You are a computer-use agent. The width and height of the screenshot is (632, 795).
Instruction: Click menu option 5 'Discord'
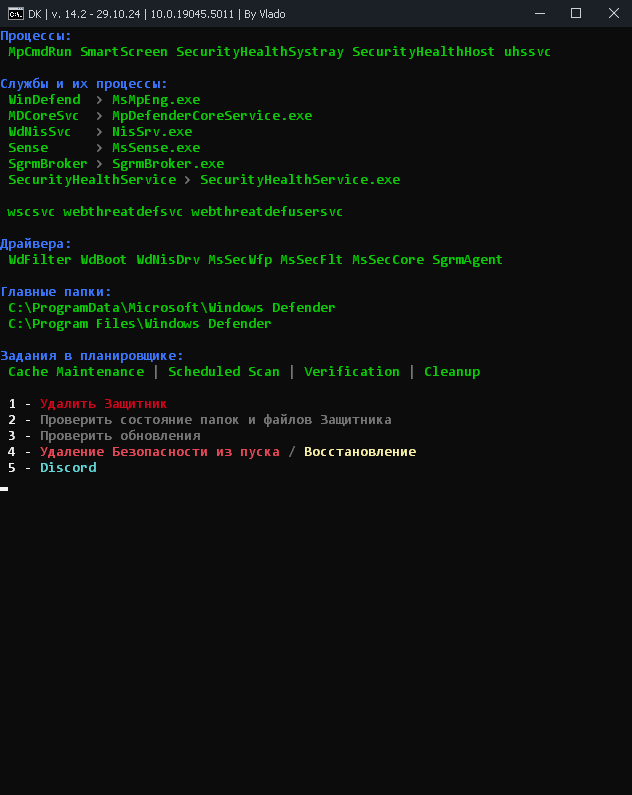pos(68,467)
